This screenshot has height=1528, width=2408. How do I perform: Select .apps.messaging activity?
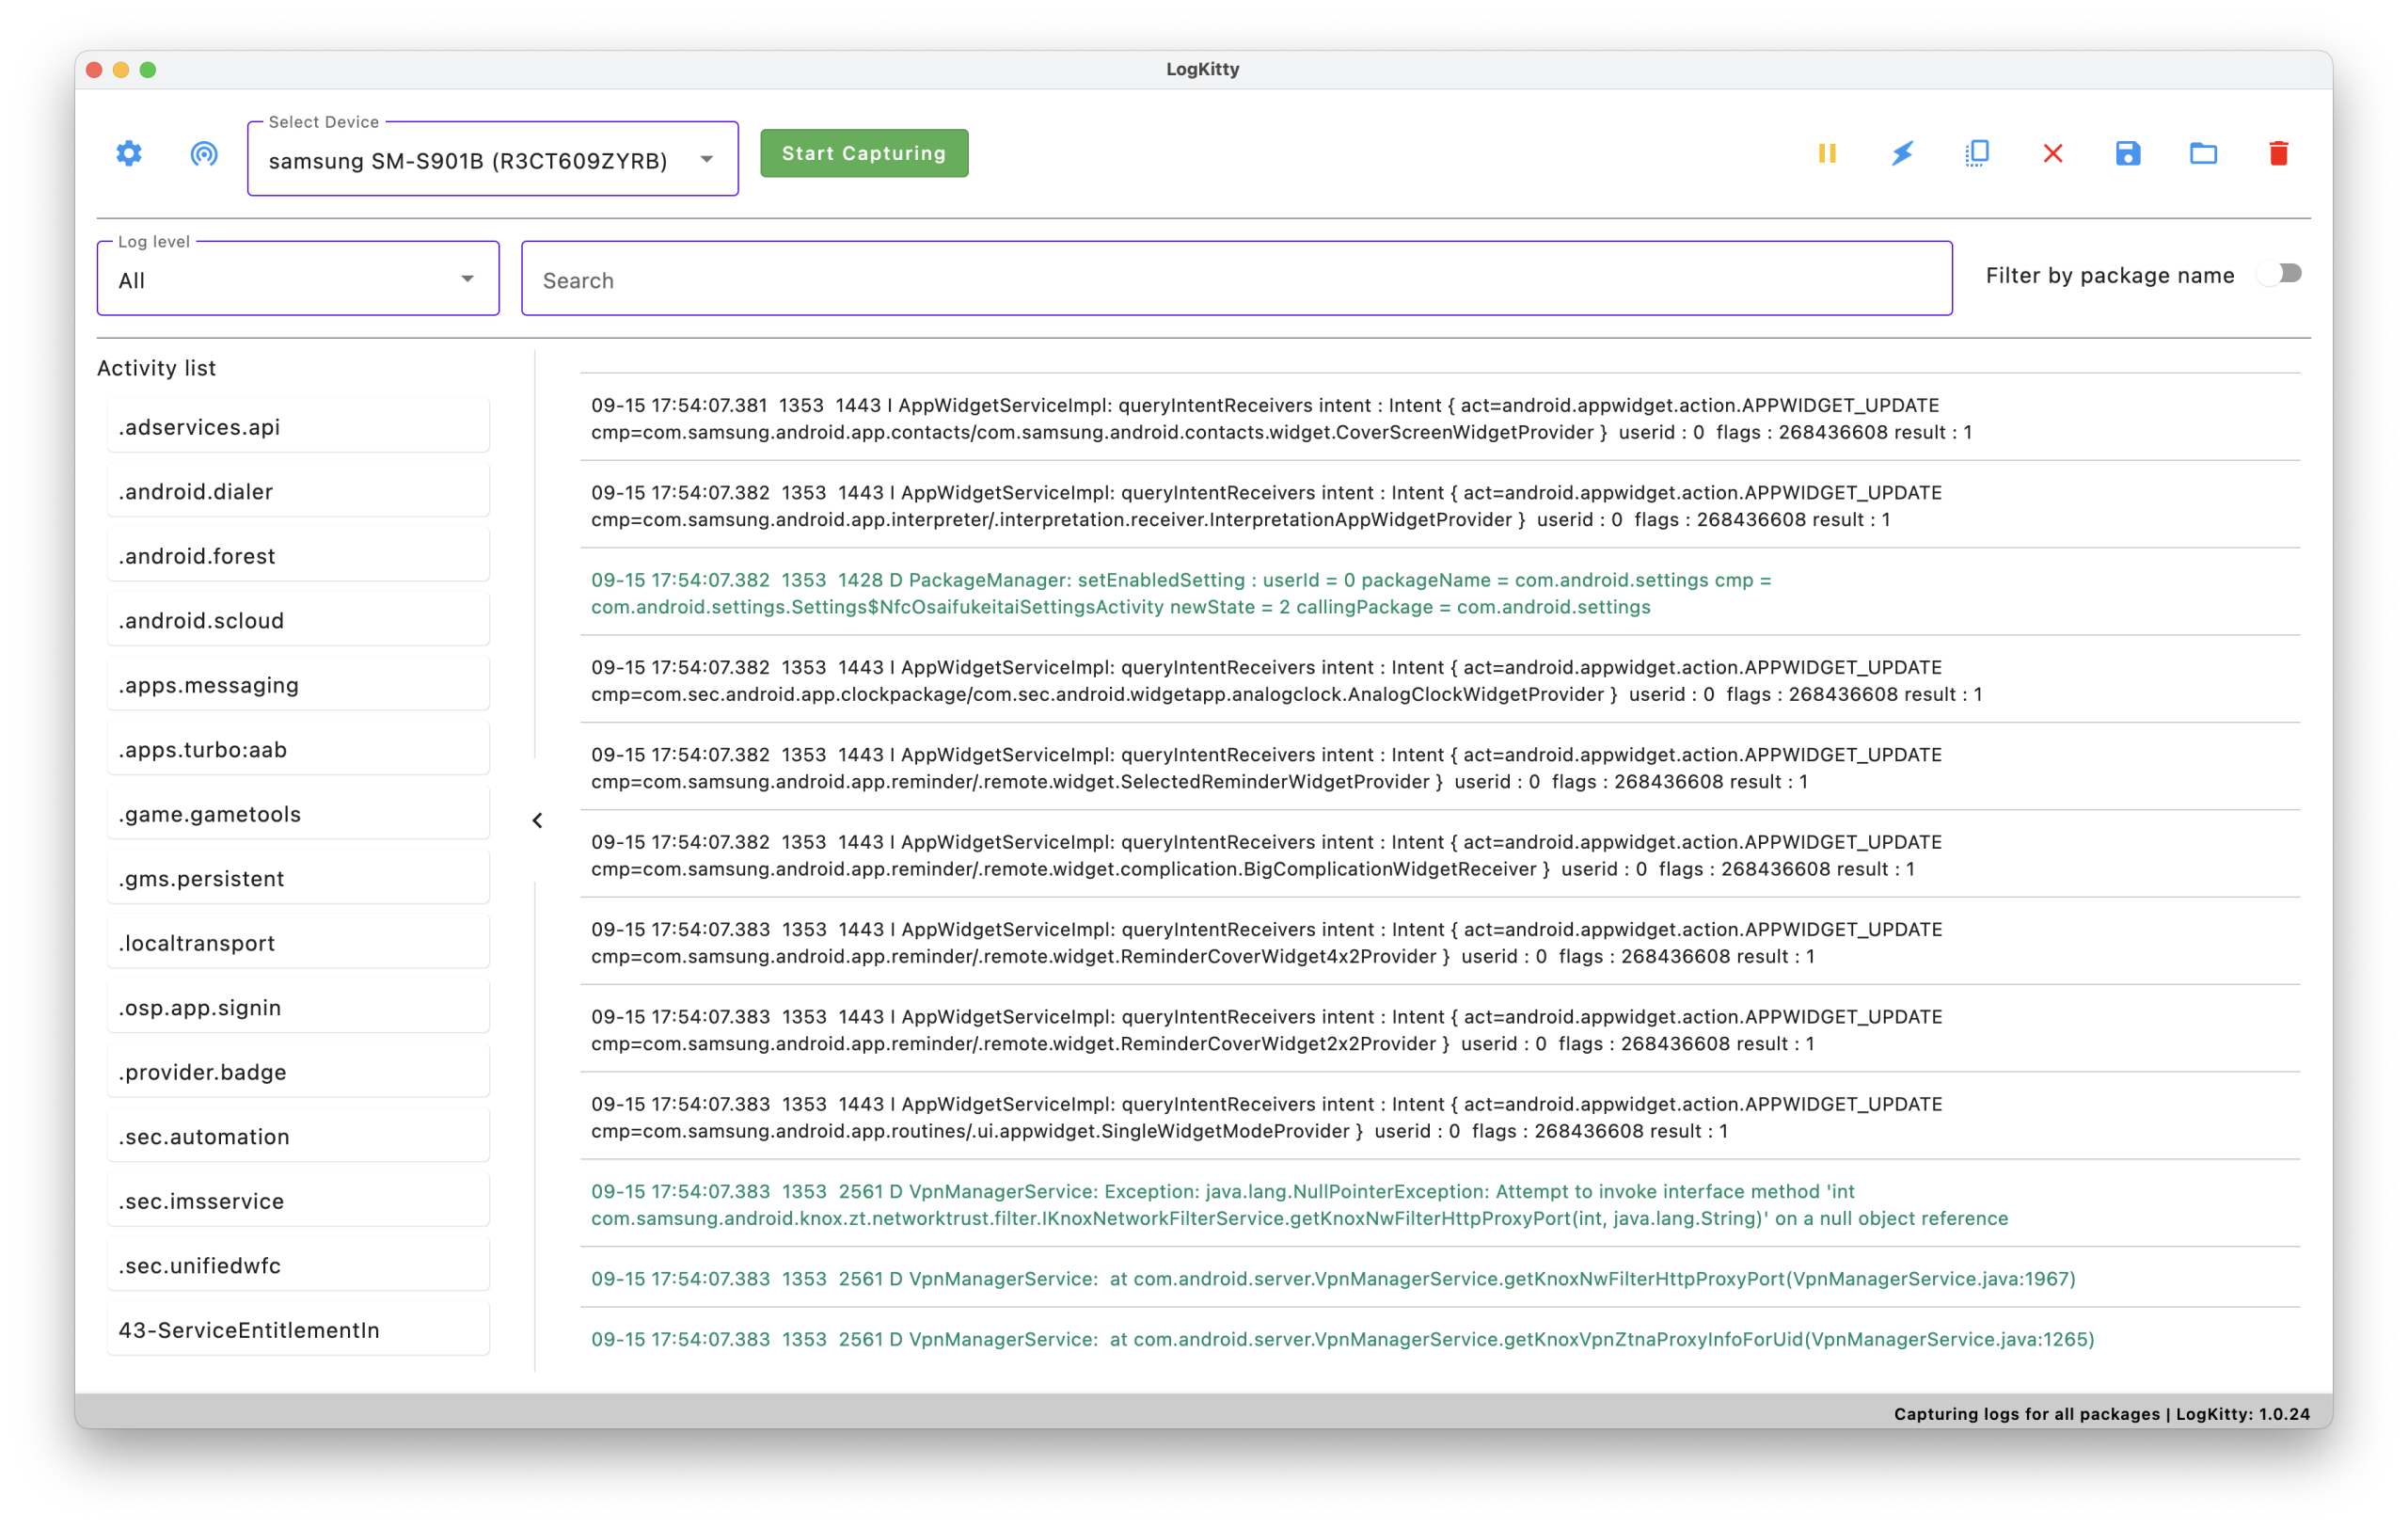point(298,685)
